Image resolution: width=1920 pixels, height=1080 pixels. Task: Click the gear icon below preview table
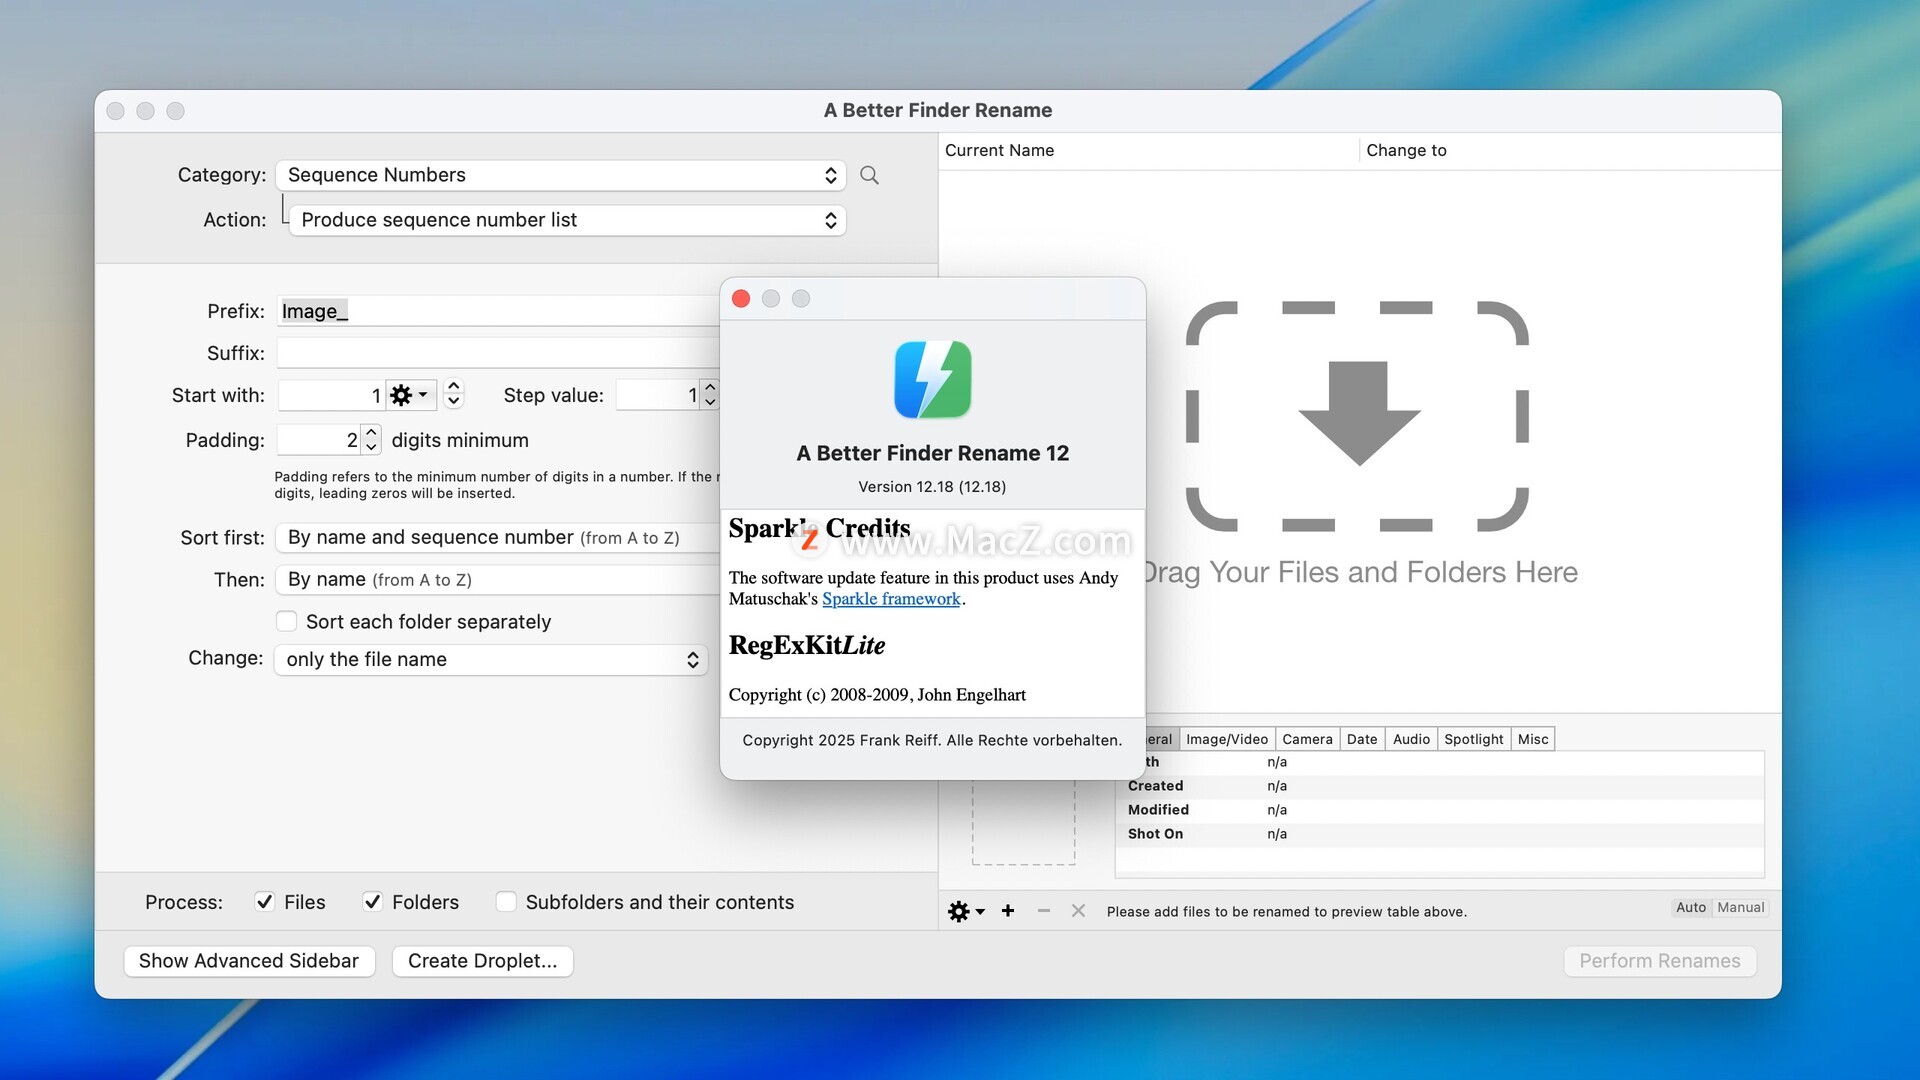tap(964, 911)
